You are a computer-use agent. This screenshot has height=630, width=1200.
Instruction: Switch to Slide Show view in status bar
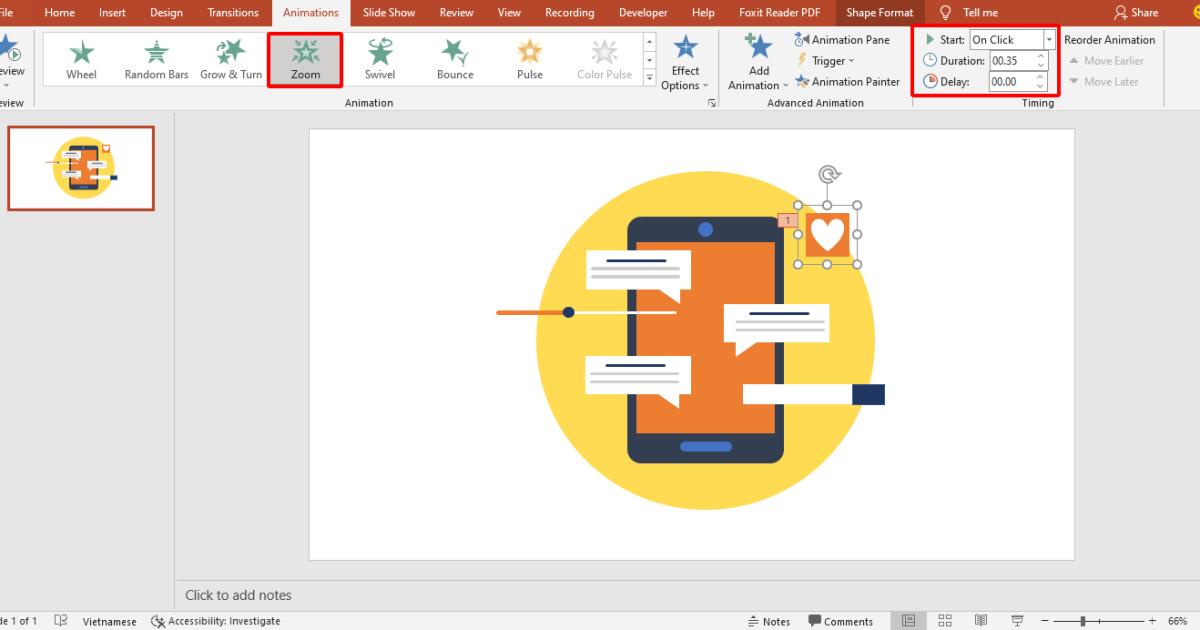coord(1016,621)
